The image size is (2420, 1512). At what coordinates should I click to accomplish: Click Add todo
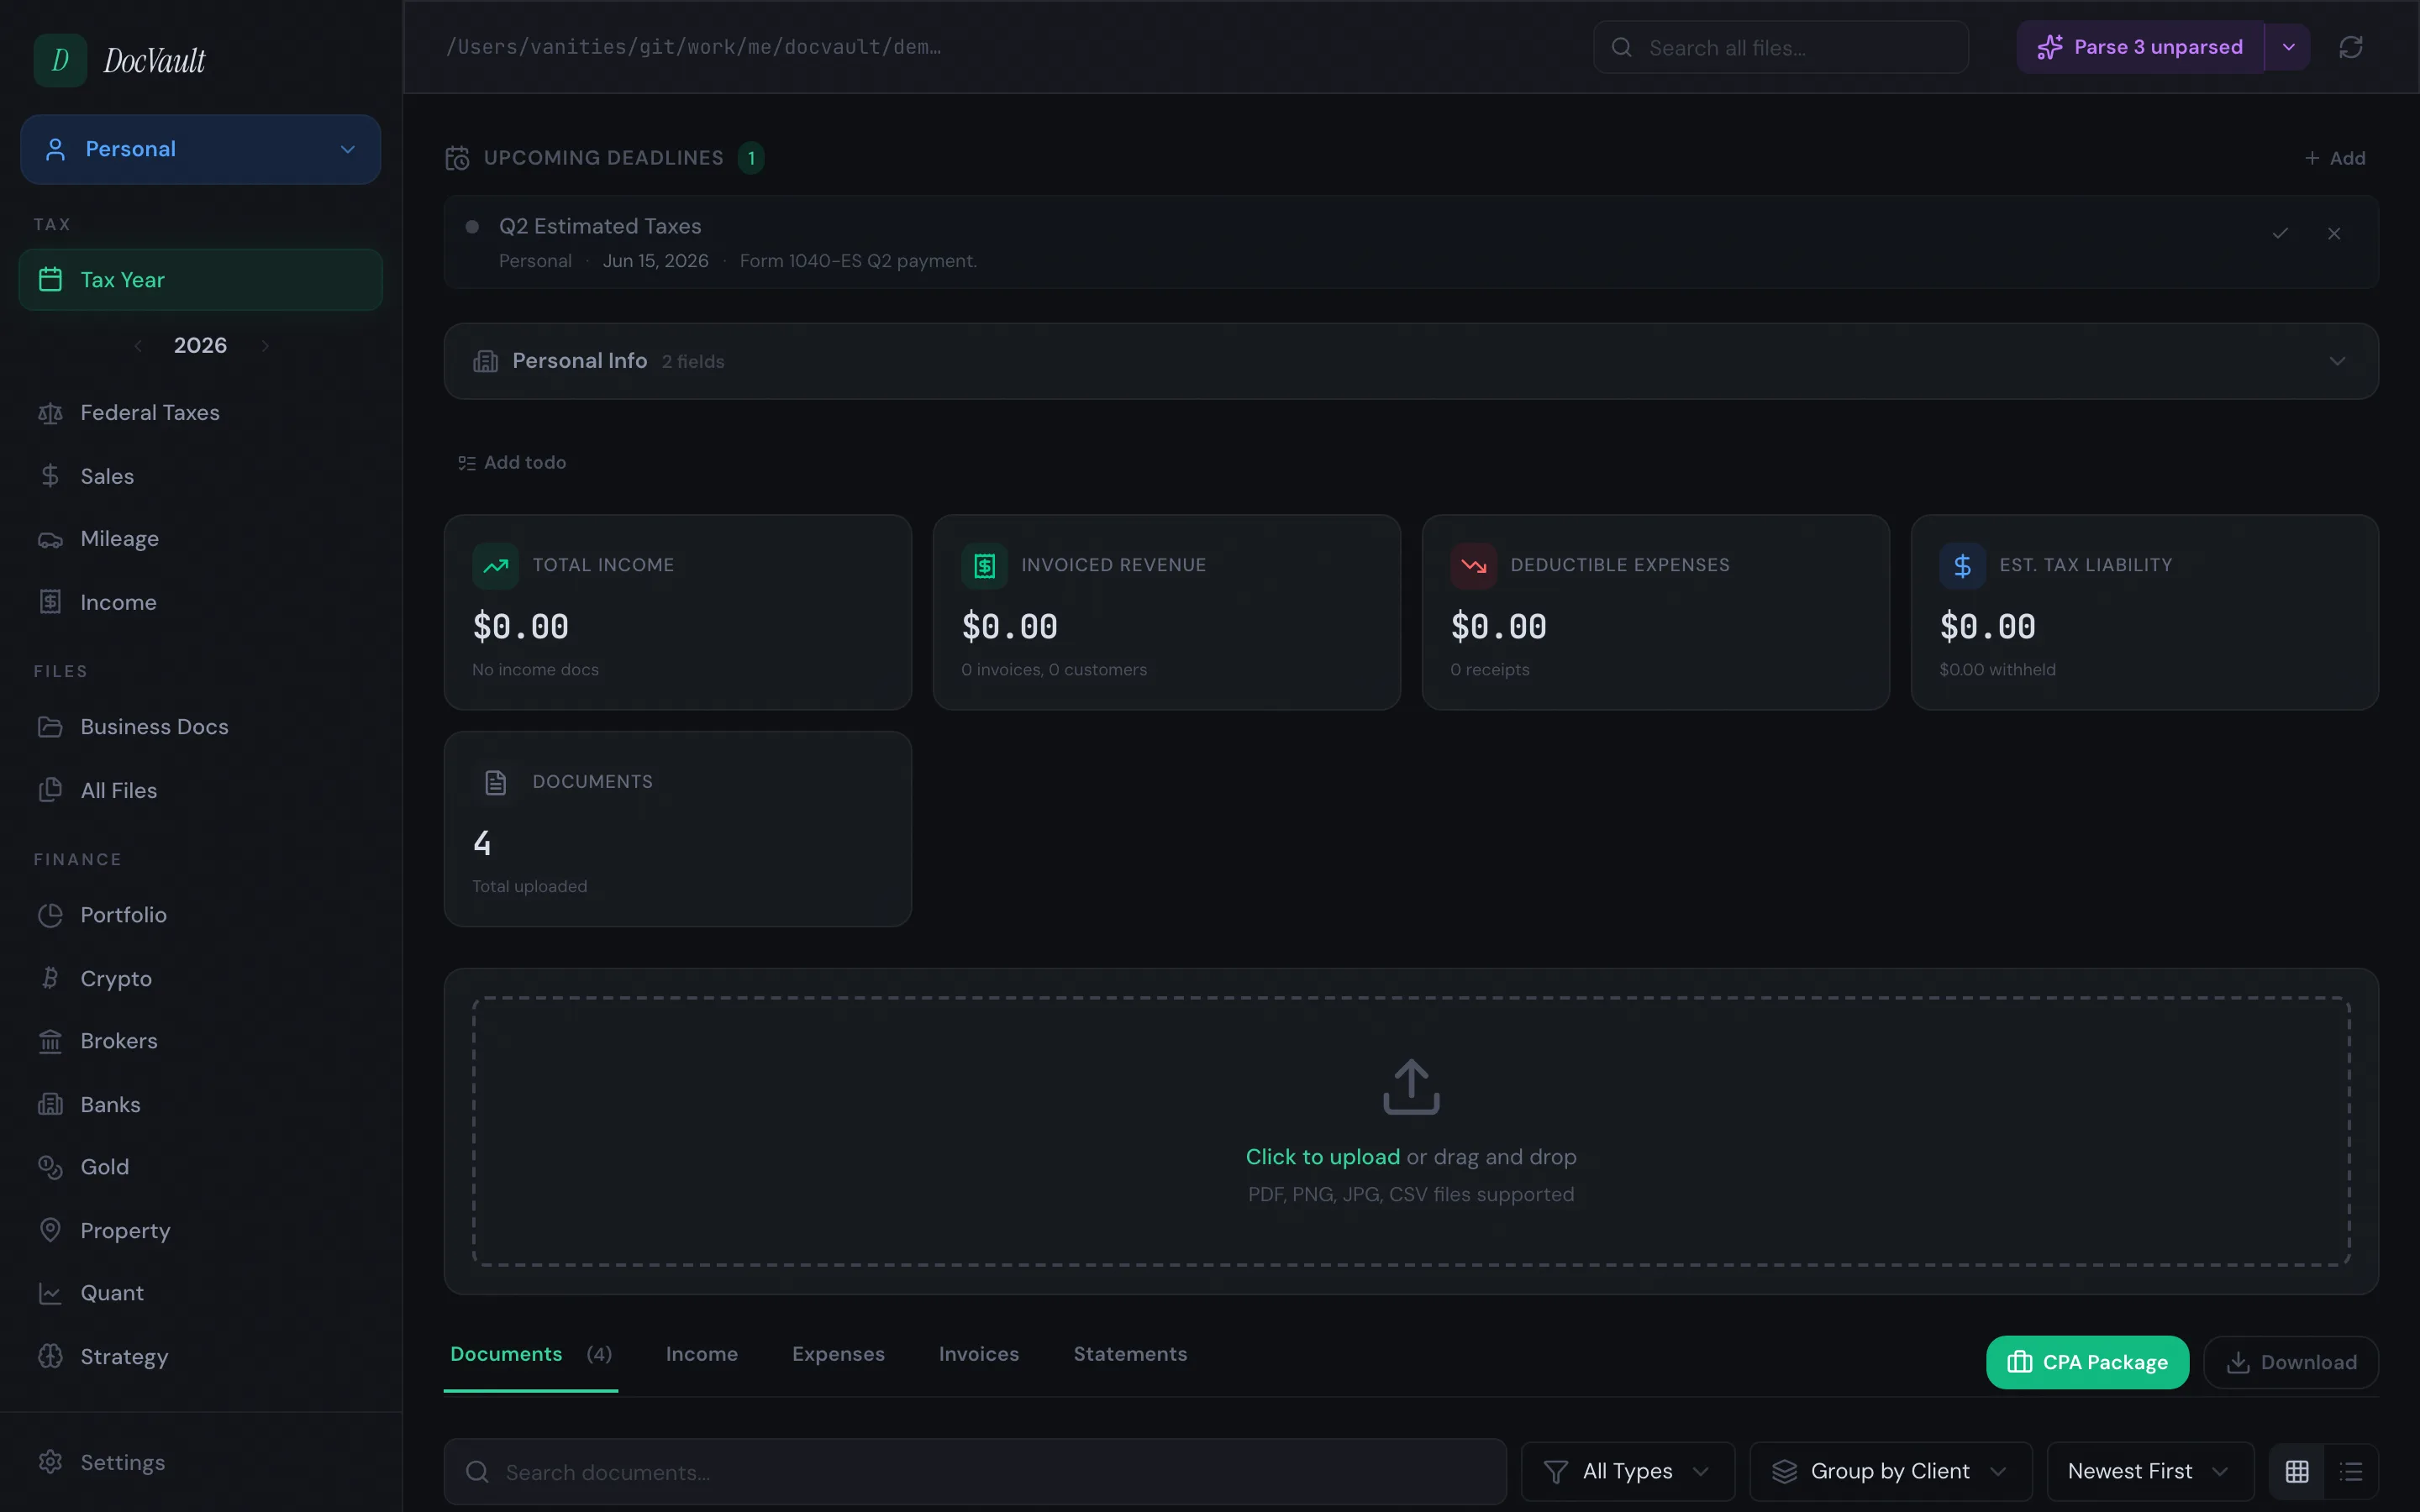(512, 462)
